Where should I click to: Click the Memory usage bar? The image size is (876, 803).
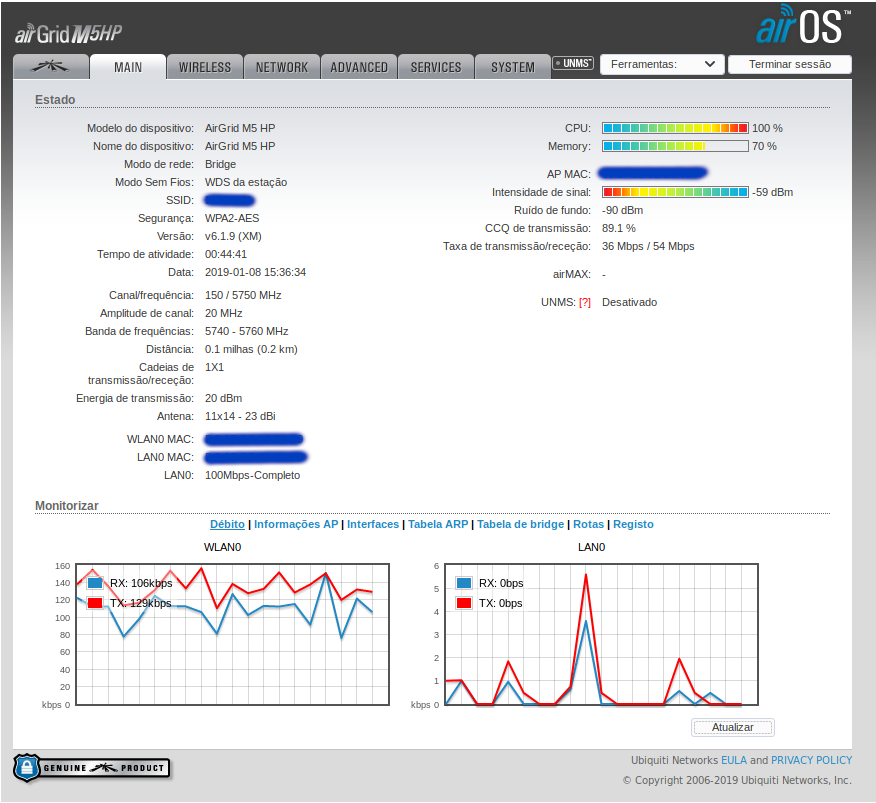coord(675,146)
